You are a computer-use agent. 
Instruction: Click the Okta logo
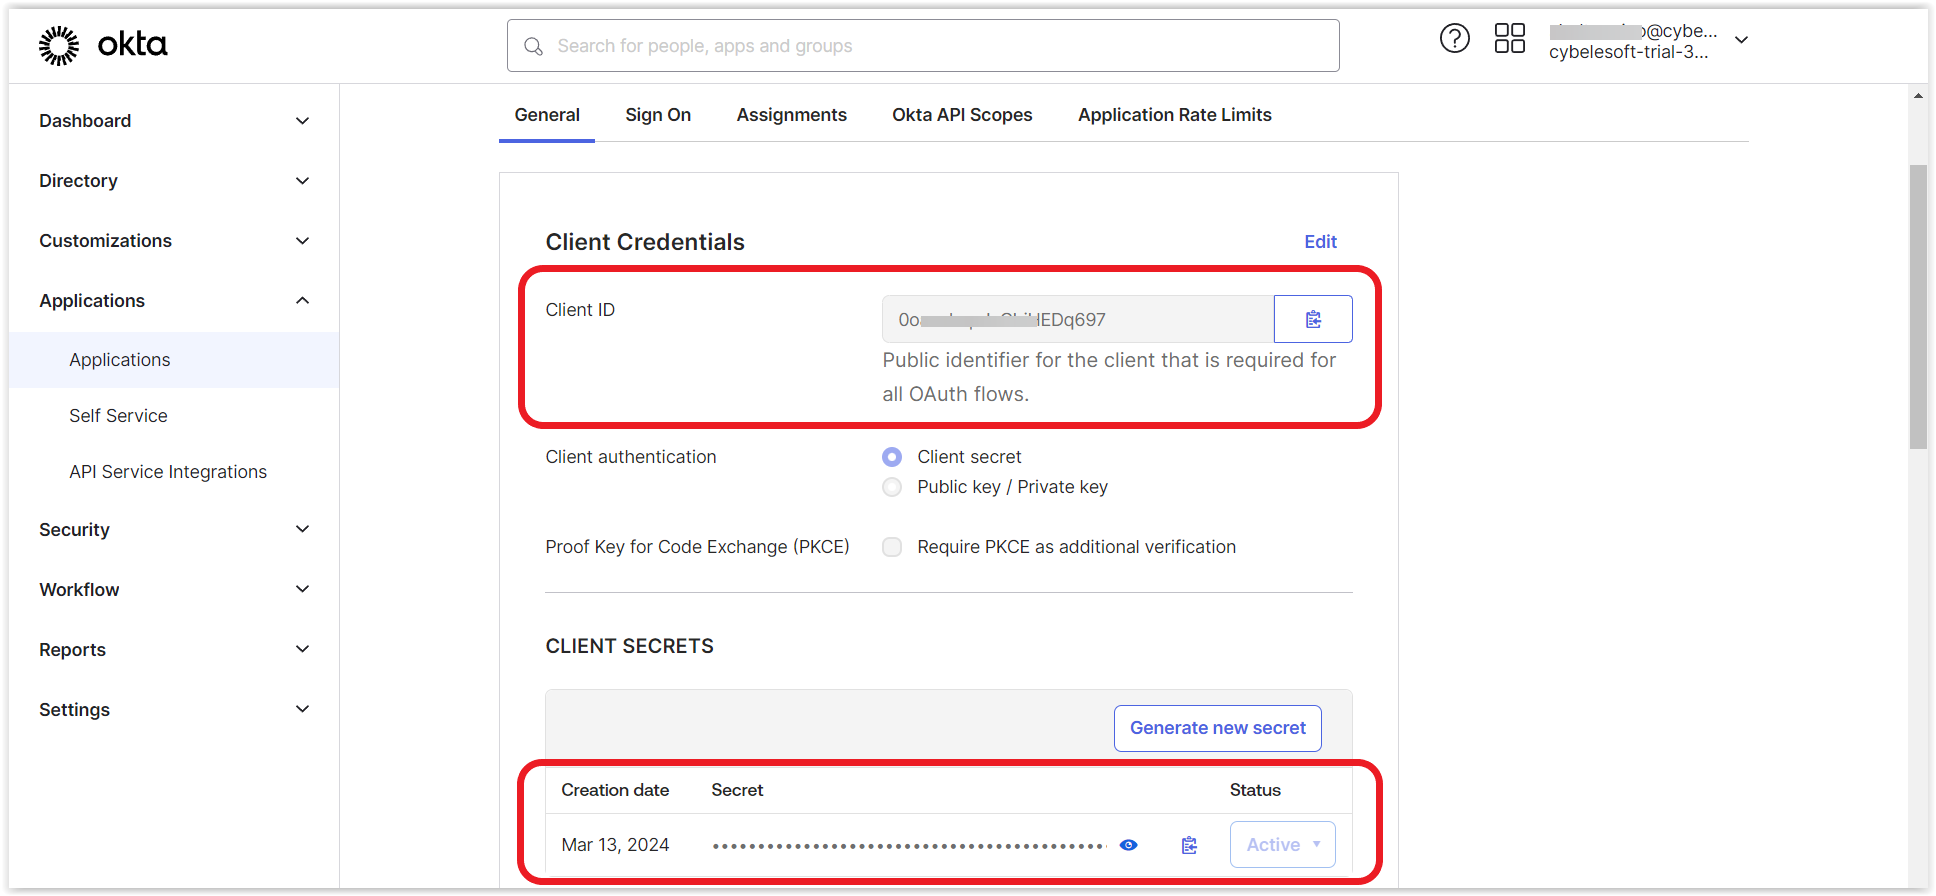click(103, 45)
